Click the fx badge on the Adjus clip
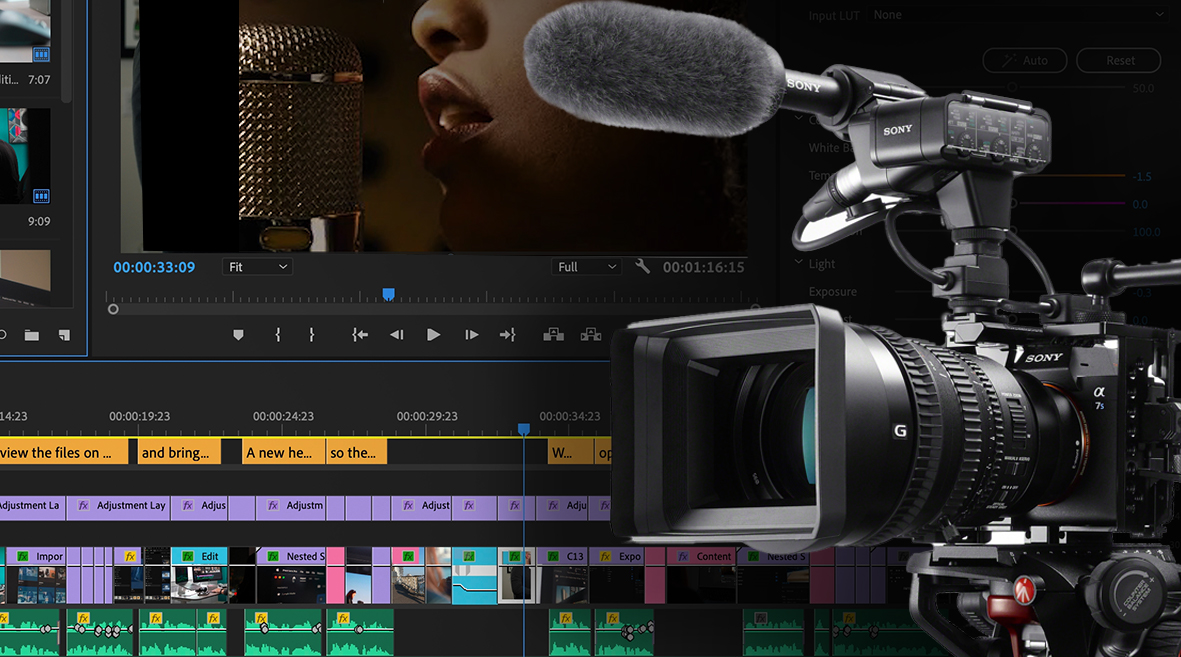The width and height of the screenshot is (1181, 657). point(188,506)
